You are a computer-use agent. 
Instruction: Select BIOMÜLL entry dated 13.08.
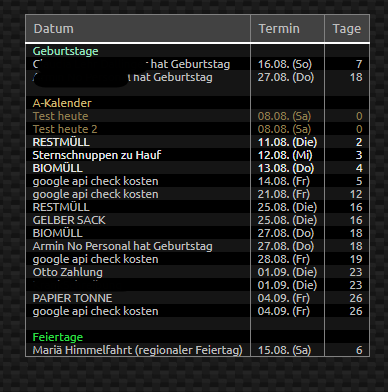(58, 168)
